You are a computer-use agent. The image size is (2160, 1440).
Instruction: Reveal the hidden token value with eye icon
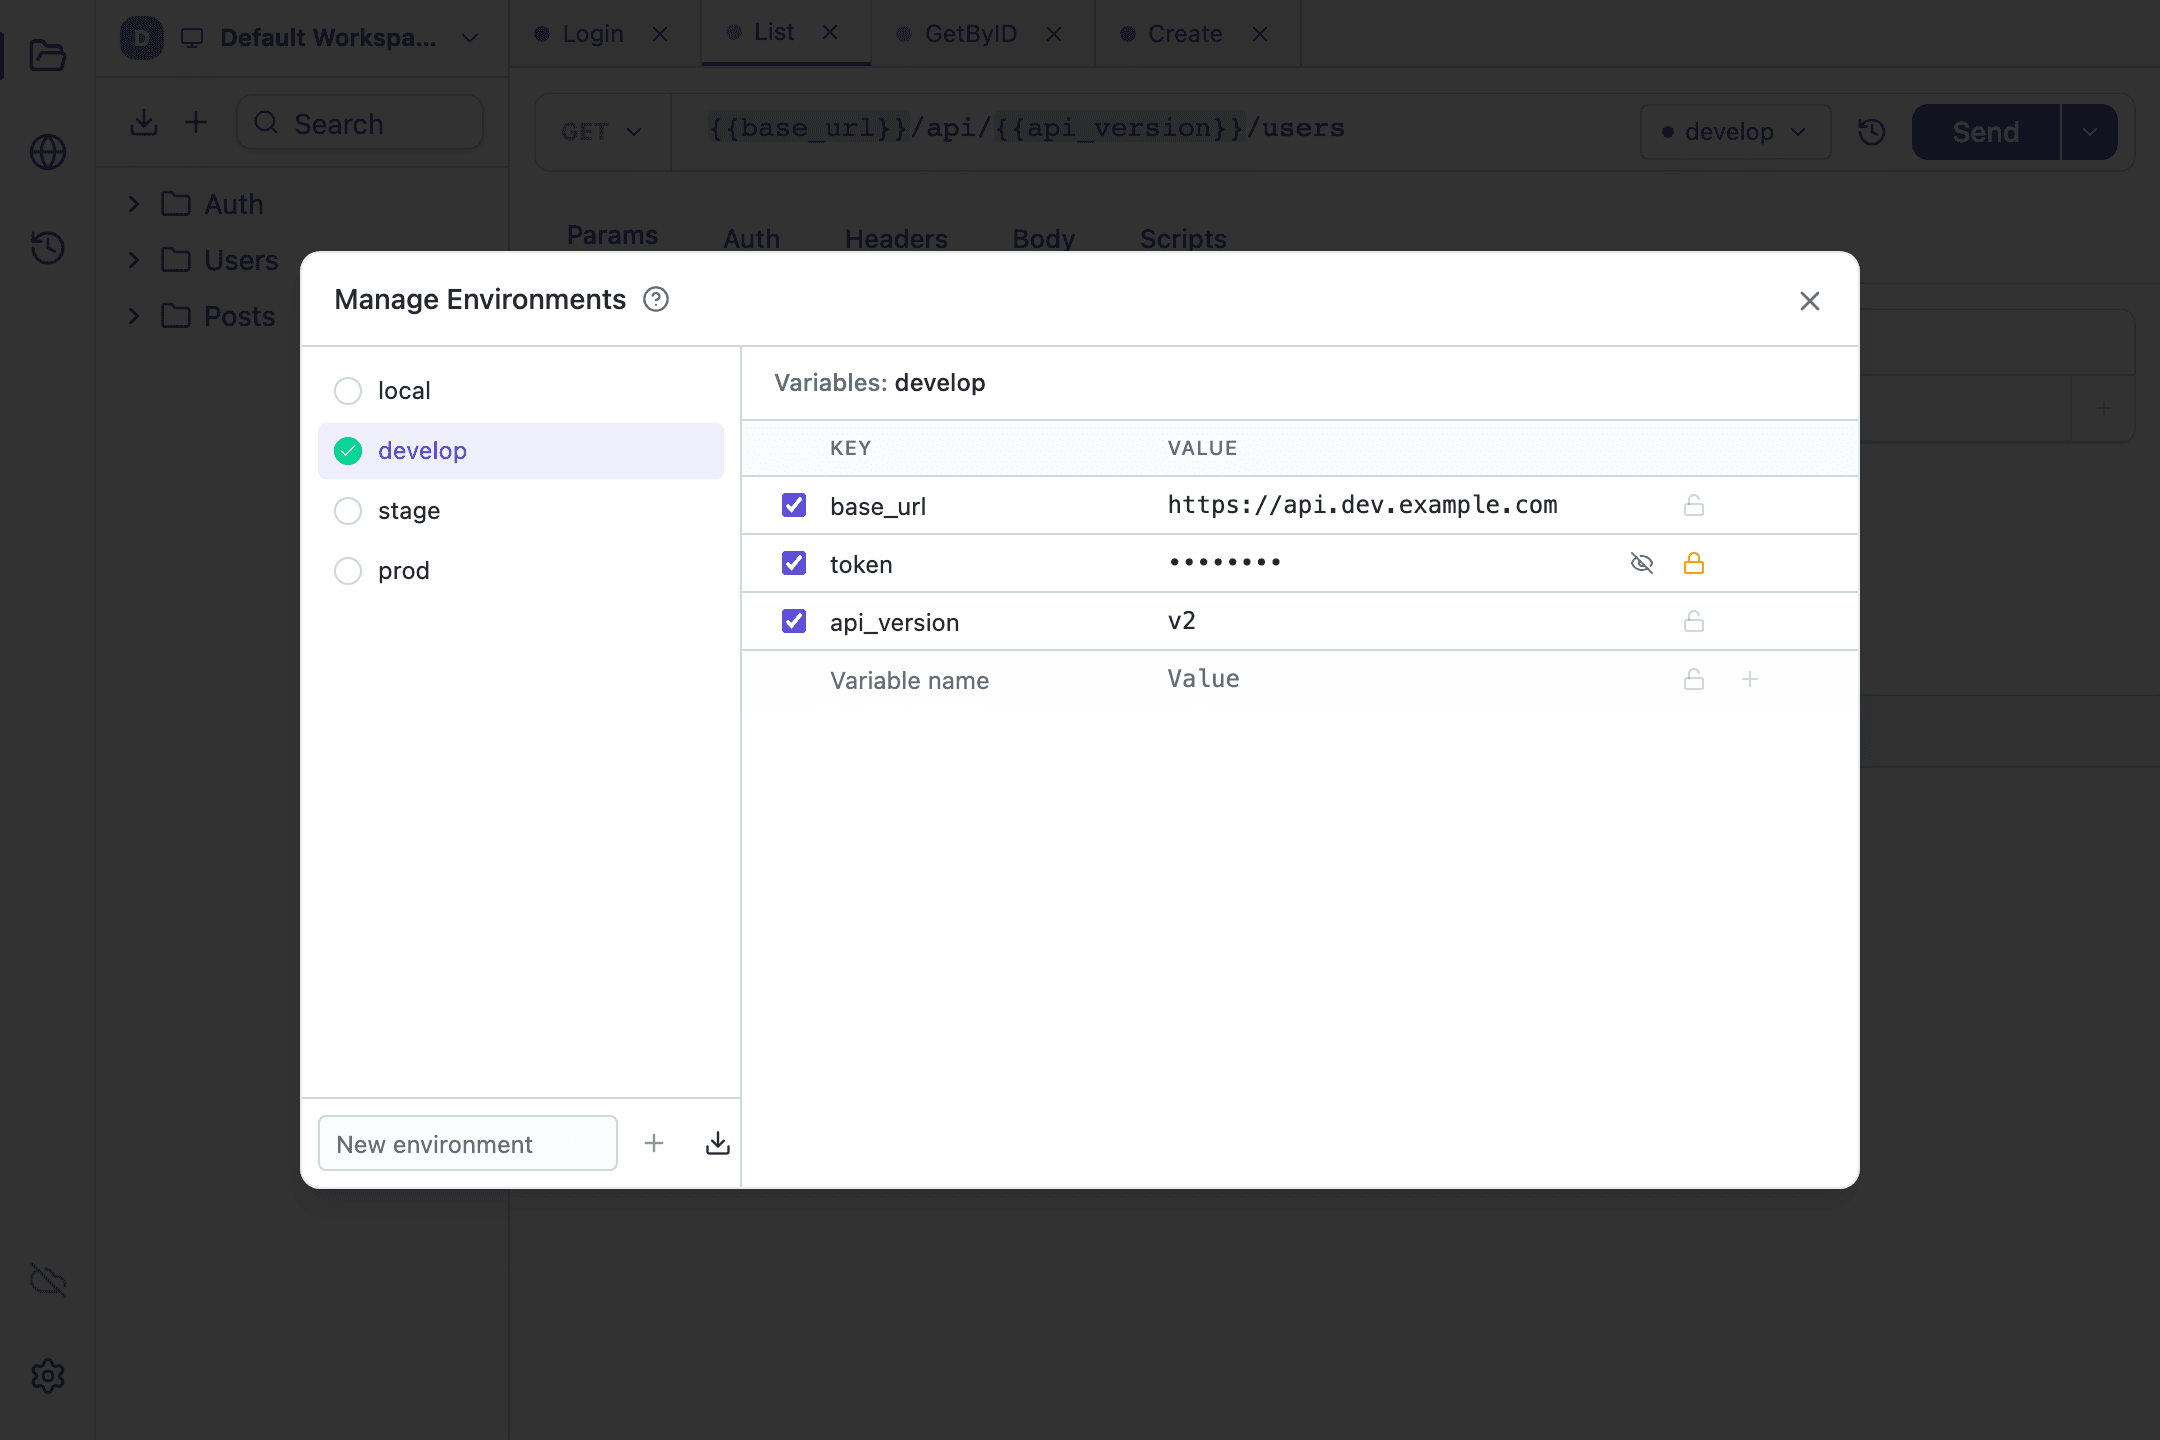tap(1642, 563)
